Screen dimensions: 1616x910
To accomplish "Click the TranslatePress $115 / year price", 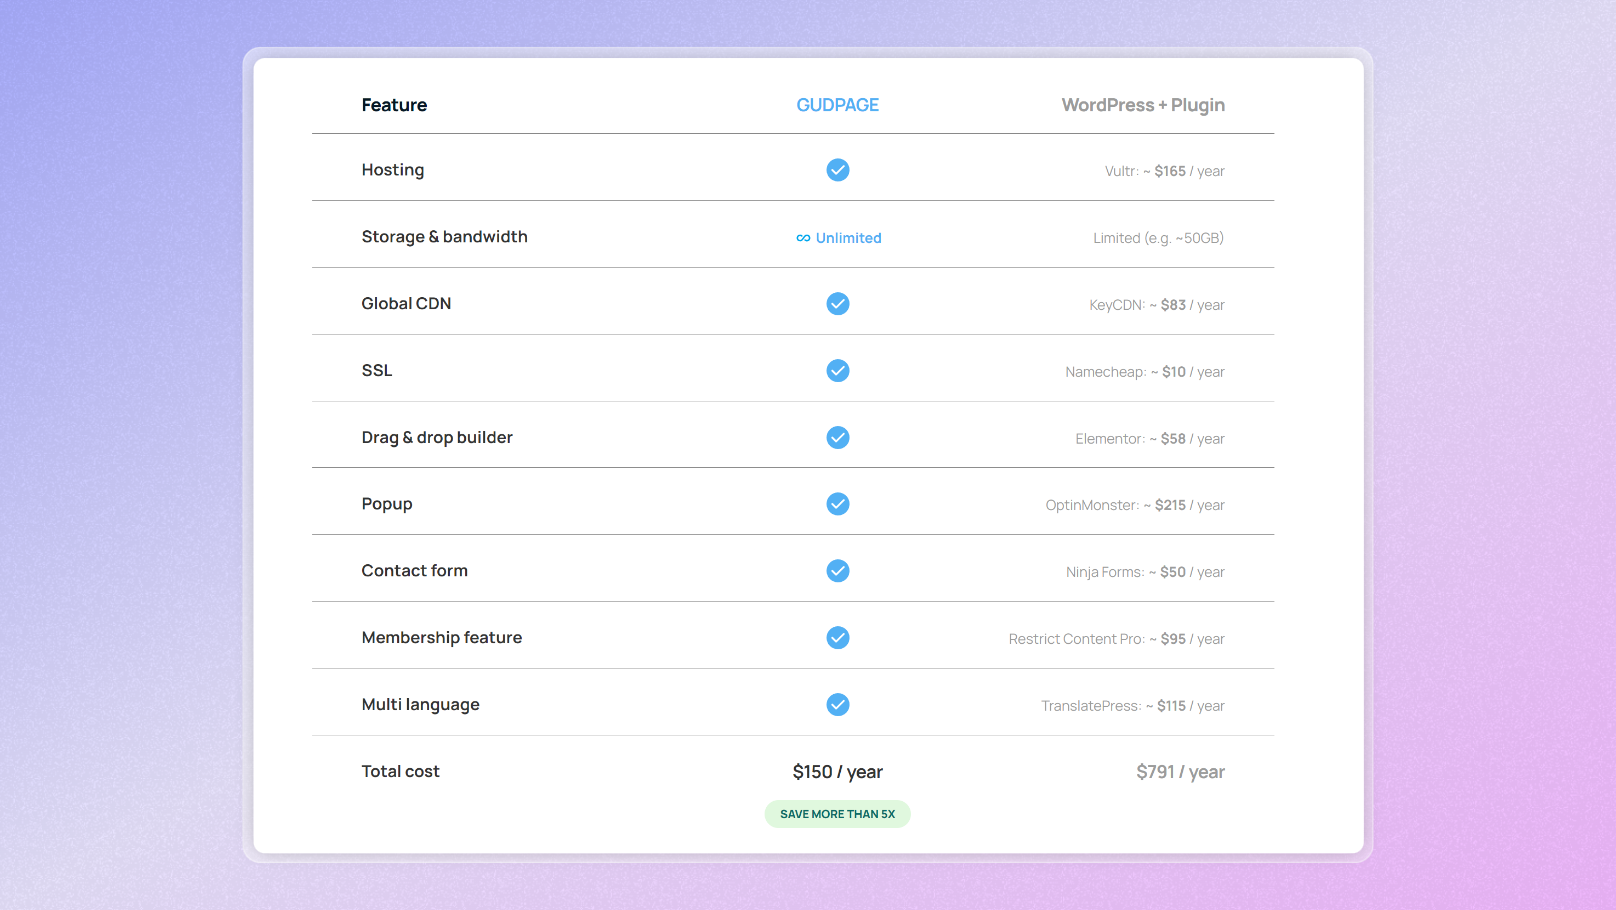I will pyautogui.click(x=1133, y=706).
